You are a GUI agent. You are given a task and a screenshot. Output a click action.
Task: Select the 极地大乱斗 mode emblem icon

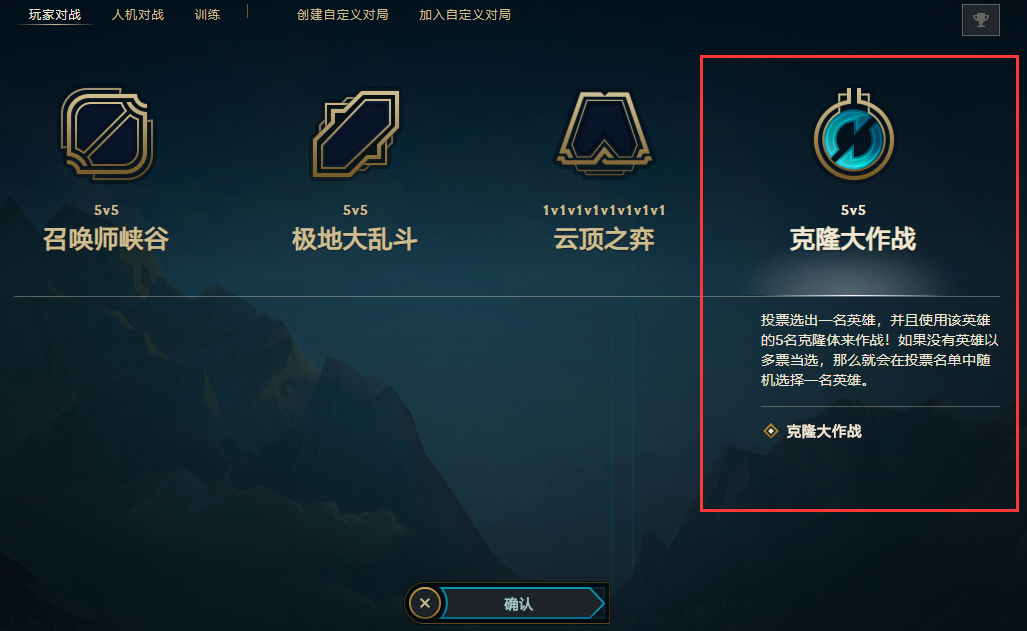coord(356,134)
